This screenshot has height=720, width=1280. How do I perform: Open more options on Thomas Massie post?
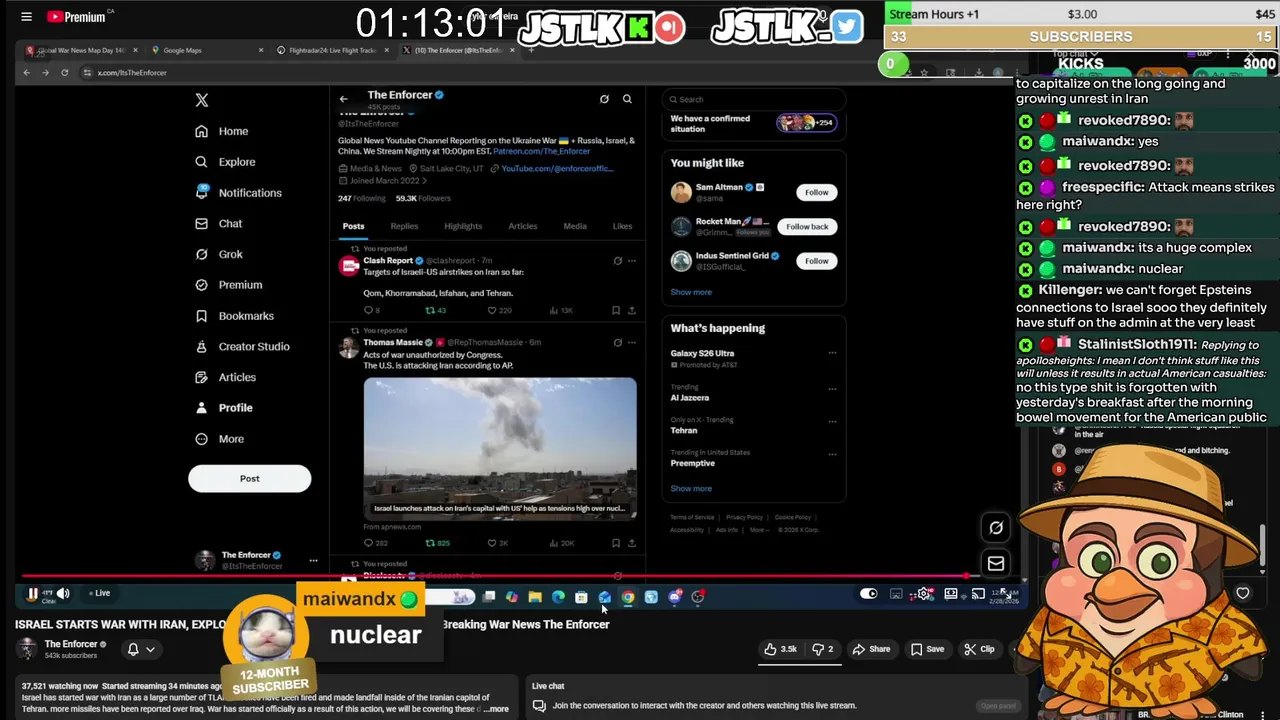click(631, 342)
